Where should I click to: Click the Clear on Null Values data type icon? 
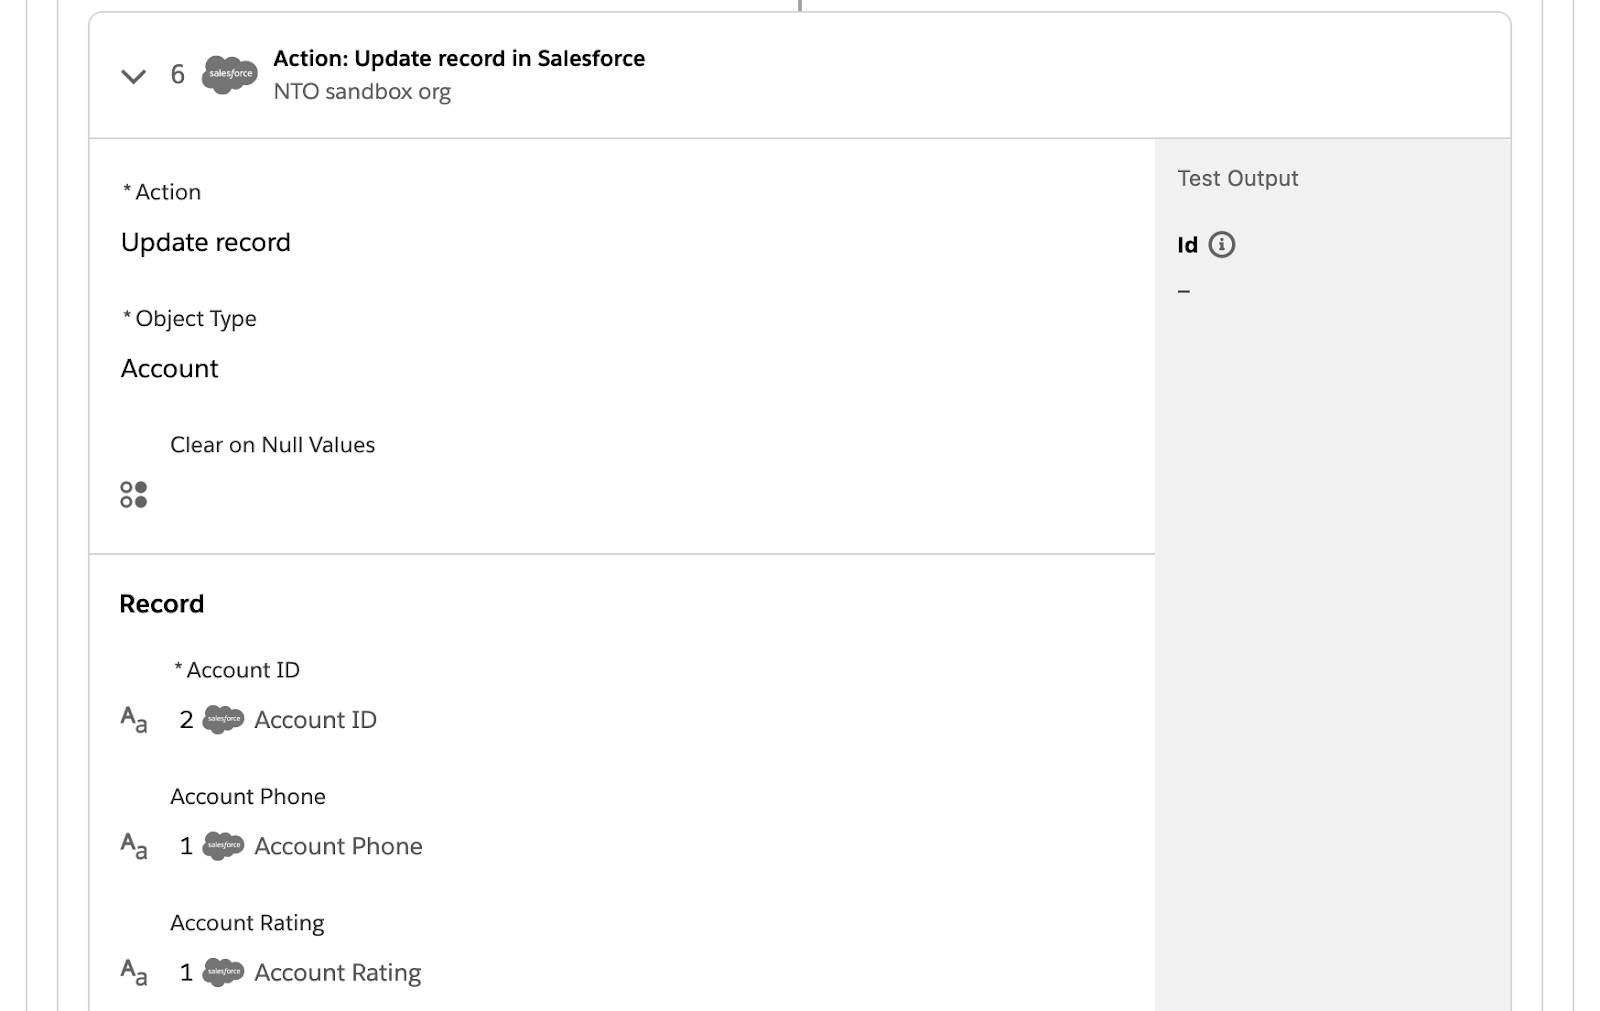coord(134,495)
